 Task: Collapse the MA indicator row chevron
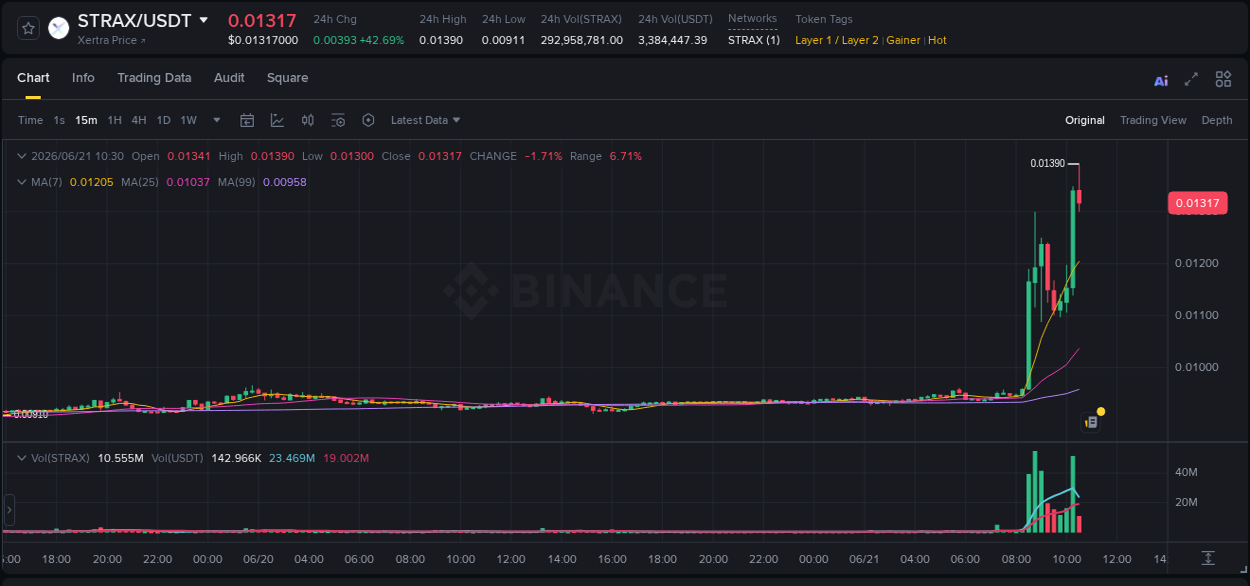click(x=21, y=182)
